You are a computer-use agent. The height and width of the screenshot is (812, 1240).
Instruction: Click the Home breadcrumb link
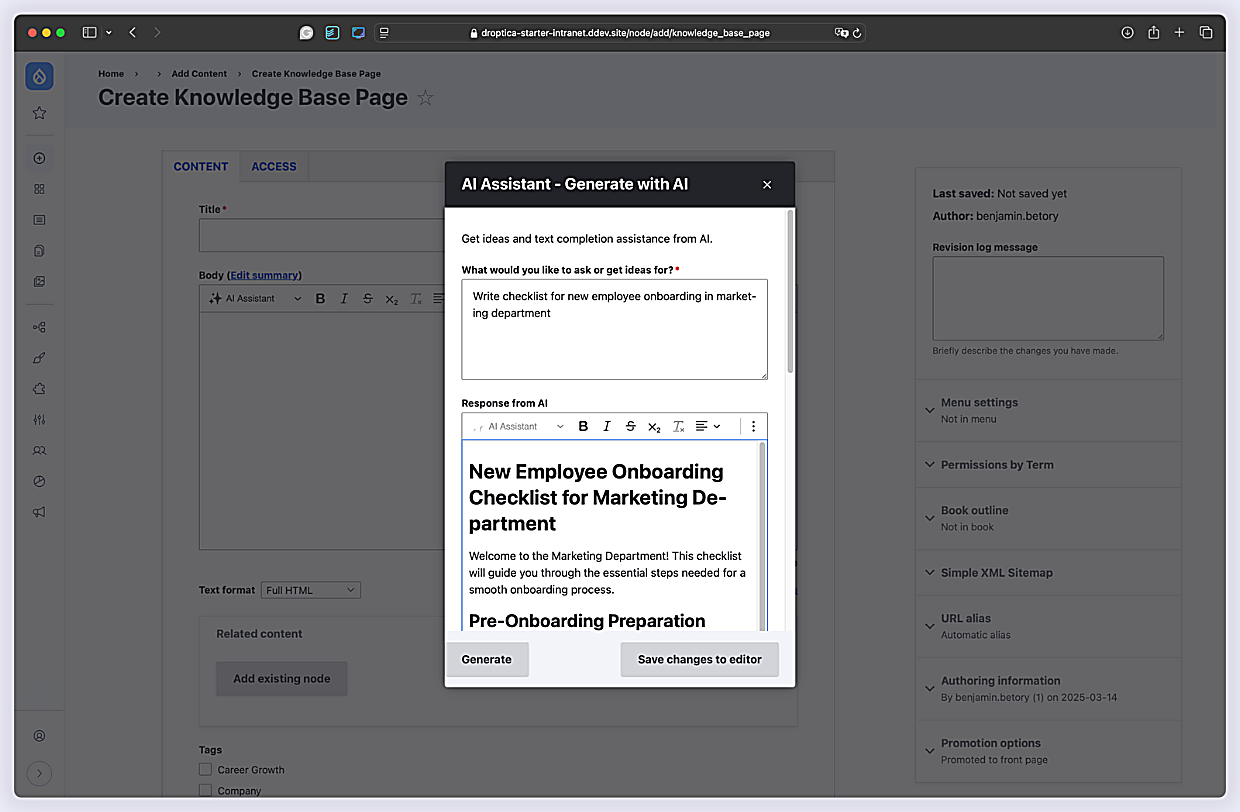coord(111,74)
